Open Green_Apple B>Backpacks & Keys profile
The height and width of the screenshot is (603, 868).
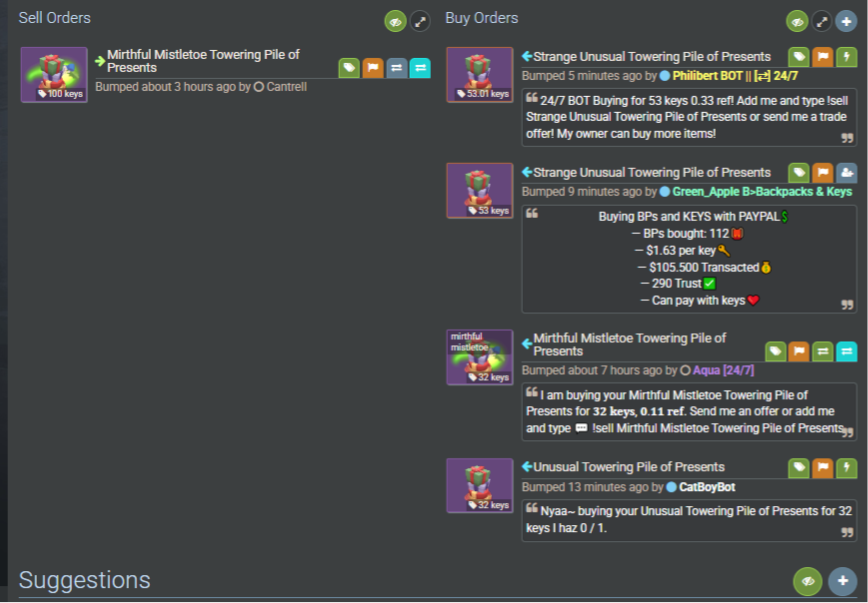click(762, 192)
